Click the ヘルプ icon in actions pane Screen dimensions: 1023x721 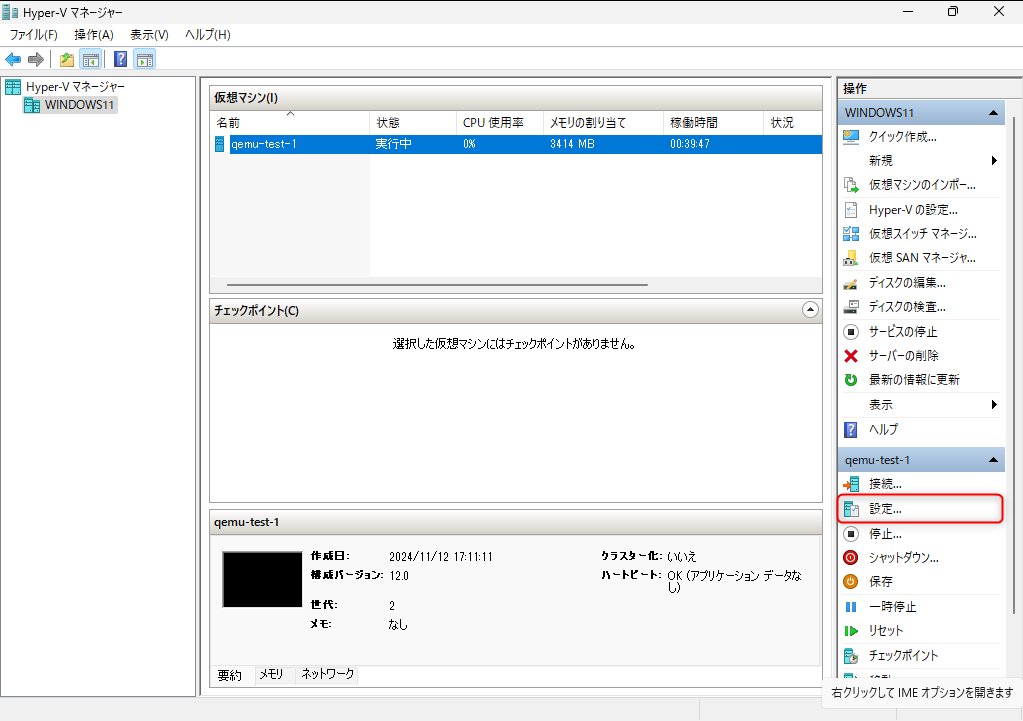pos(851,429)
